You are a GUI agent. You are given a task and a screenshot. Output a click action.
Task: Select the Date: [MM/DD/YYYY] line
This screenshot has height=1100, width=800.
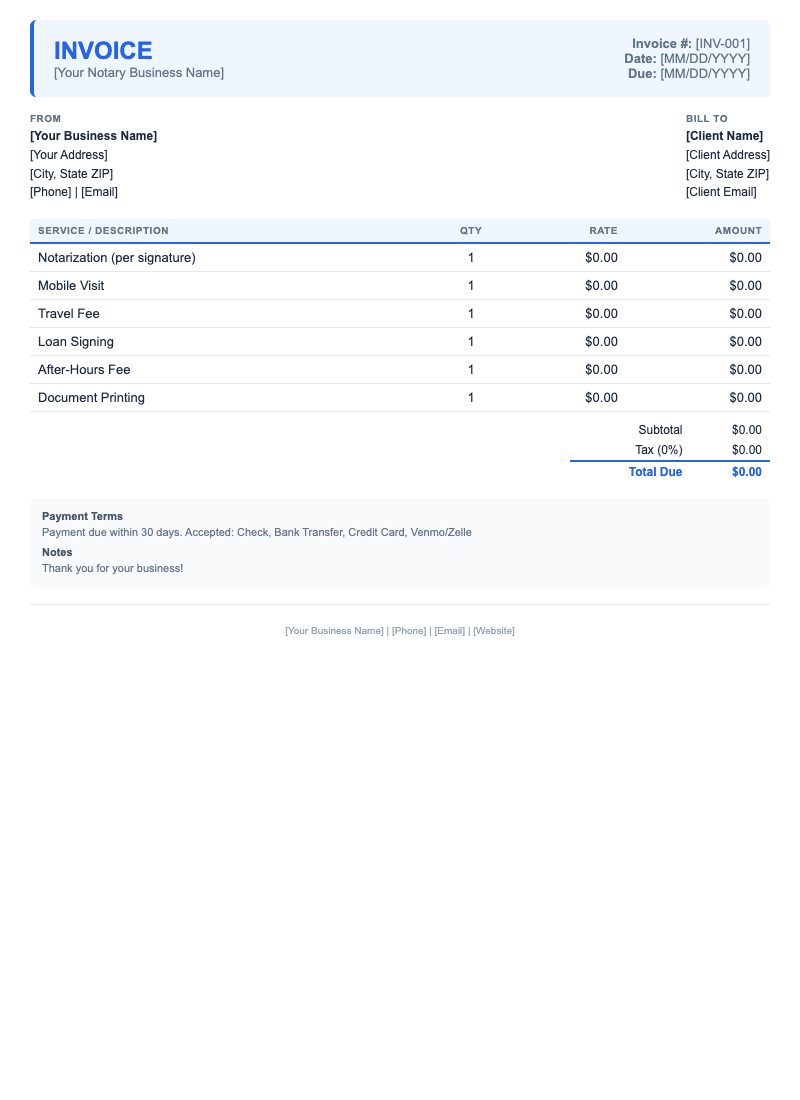(x=687, y=59)
